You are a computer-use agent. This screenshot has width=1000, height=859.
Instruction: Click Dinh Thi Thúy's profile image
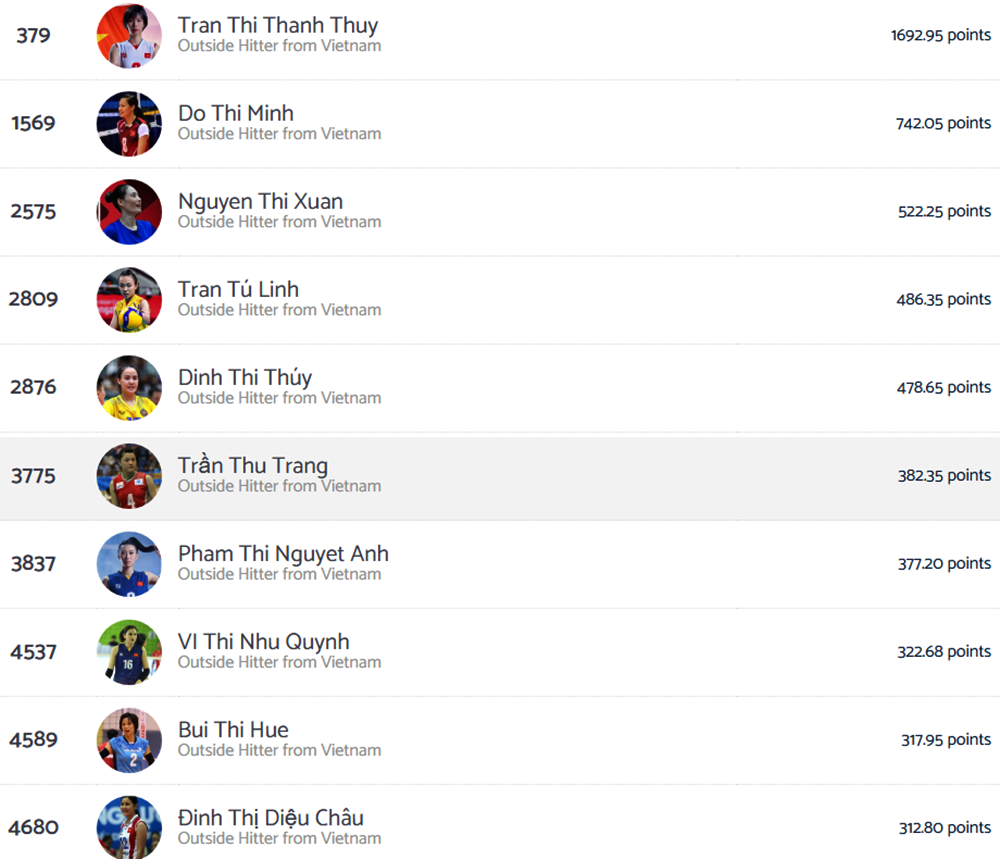click(129, 388)
